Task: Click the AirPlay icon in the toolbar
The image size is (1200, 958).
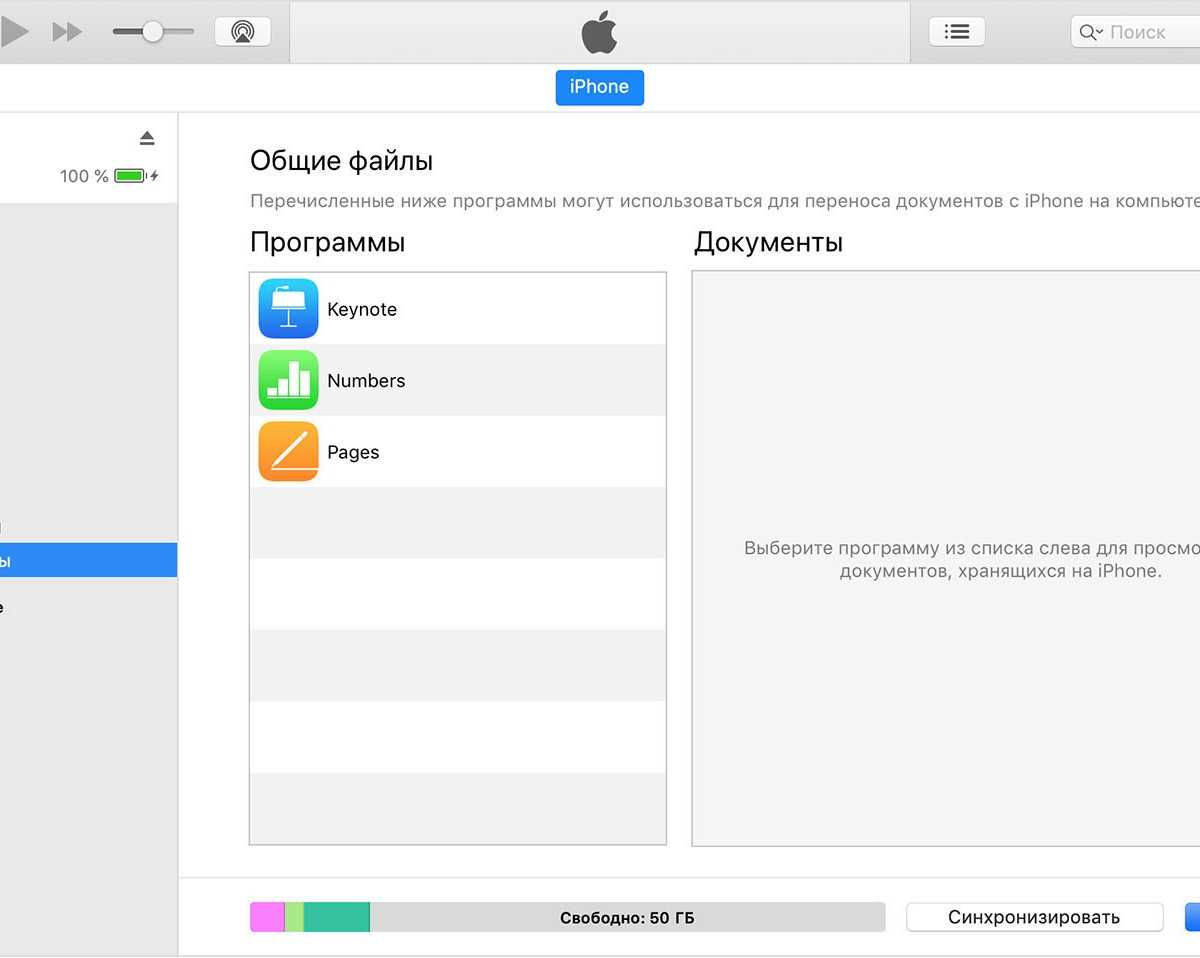Action: tap(242, 32)
